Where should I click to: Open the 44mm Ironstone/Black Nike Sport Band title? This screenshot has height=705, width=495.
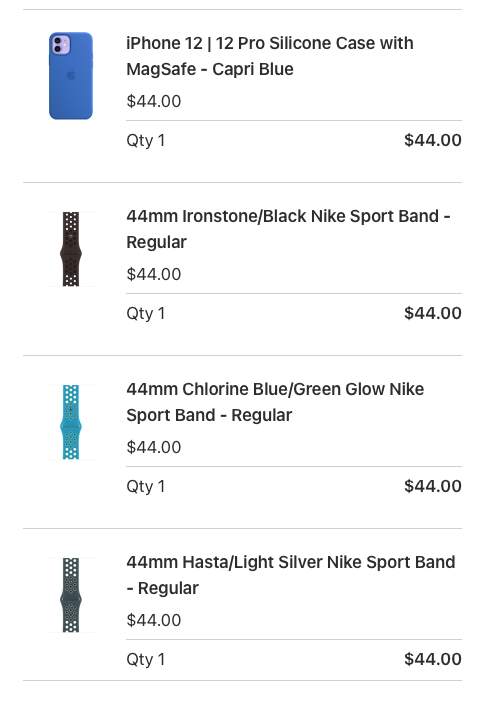click(x=288, y=229)
